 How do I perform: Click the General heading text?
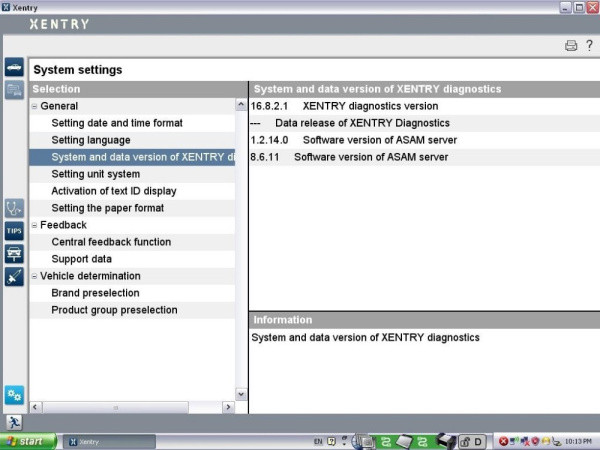(x=59, y=106)
